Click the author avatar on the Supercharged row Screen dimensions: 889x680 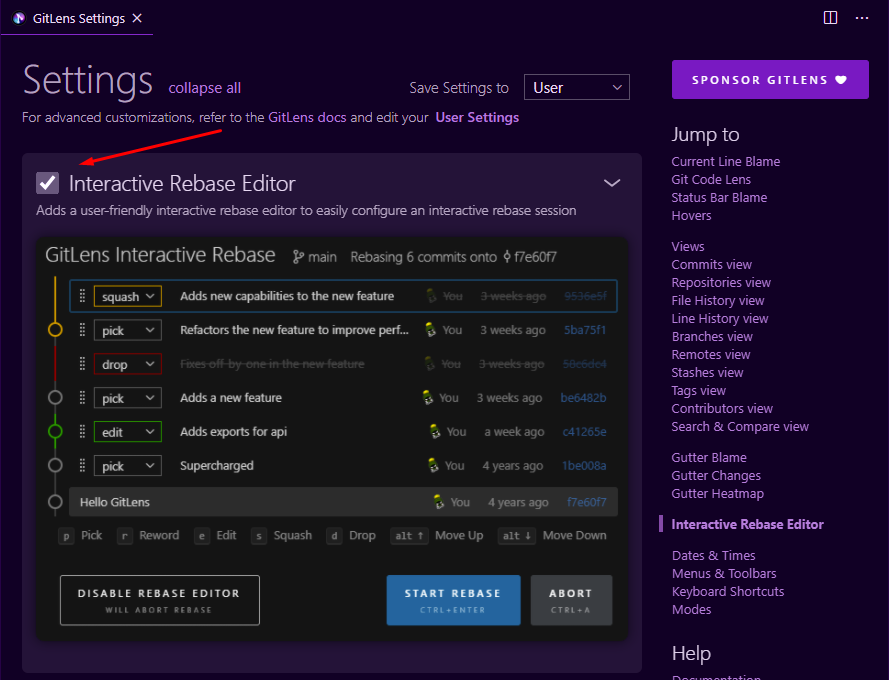click(434, 465)
